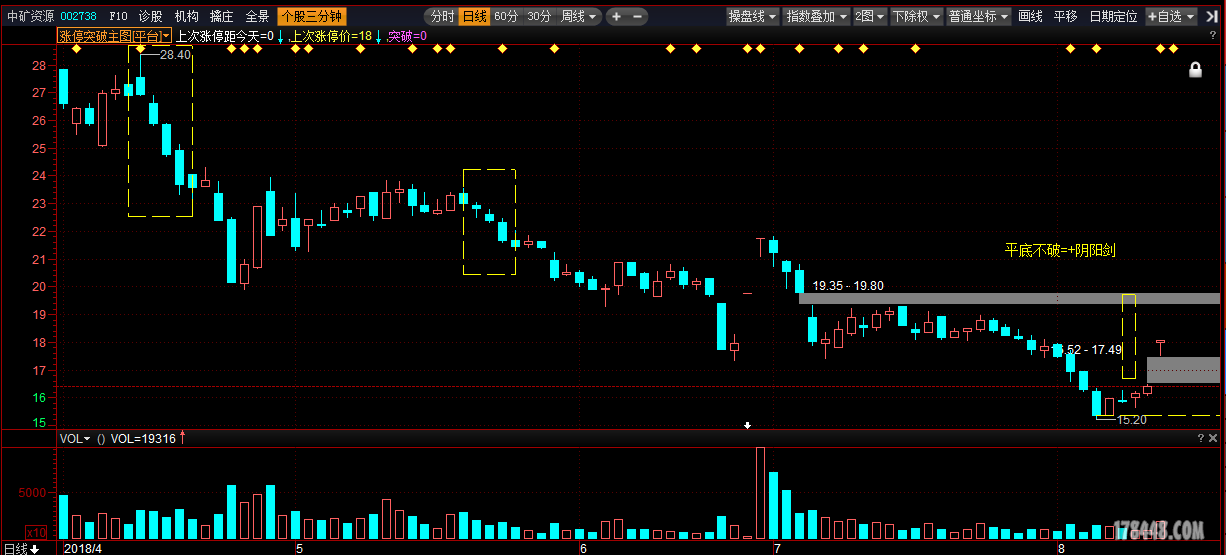Click stock name 中矿资源
The height and width of the screenshot is (555, 1226).
(30, 17)
